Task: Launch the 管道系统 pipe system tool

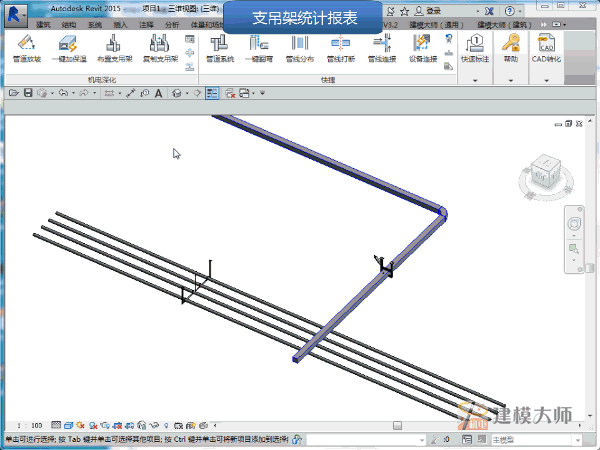Action: (220, 48)
